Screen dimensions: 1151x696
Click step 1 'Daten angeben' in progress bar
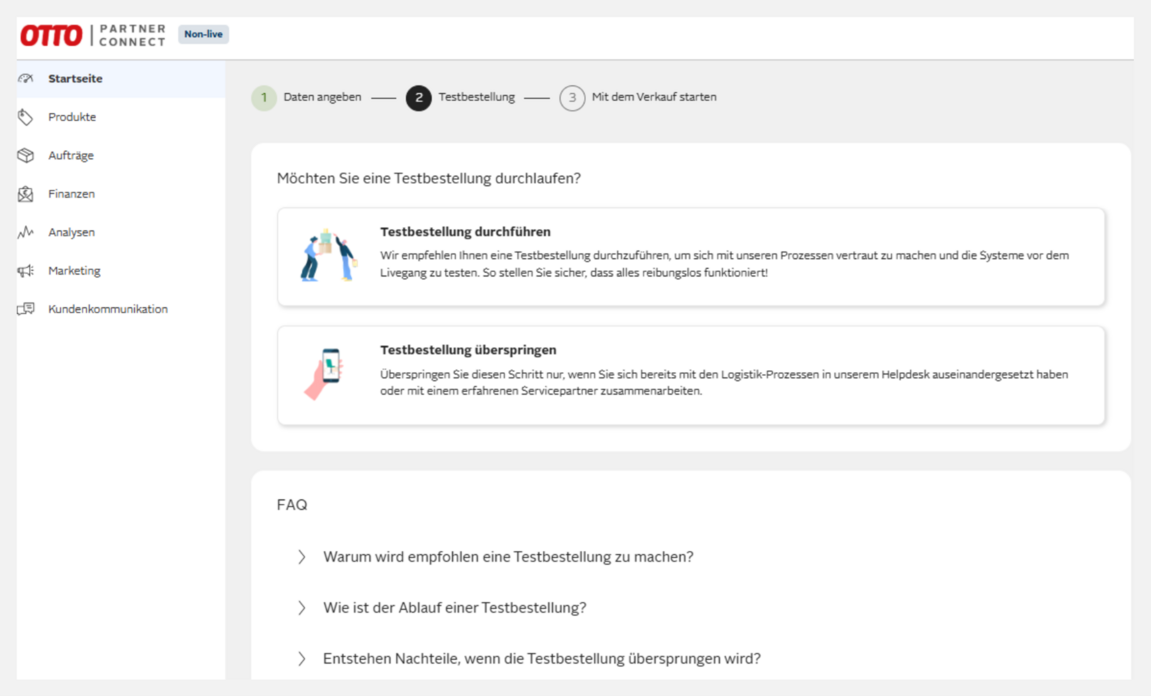(263, 98)
